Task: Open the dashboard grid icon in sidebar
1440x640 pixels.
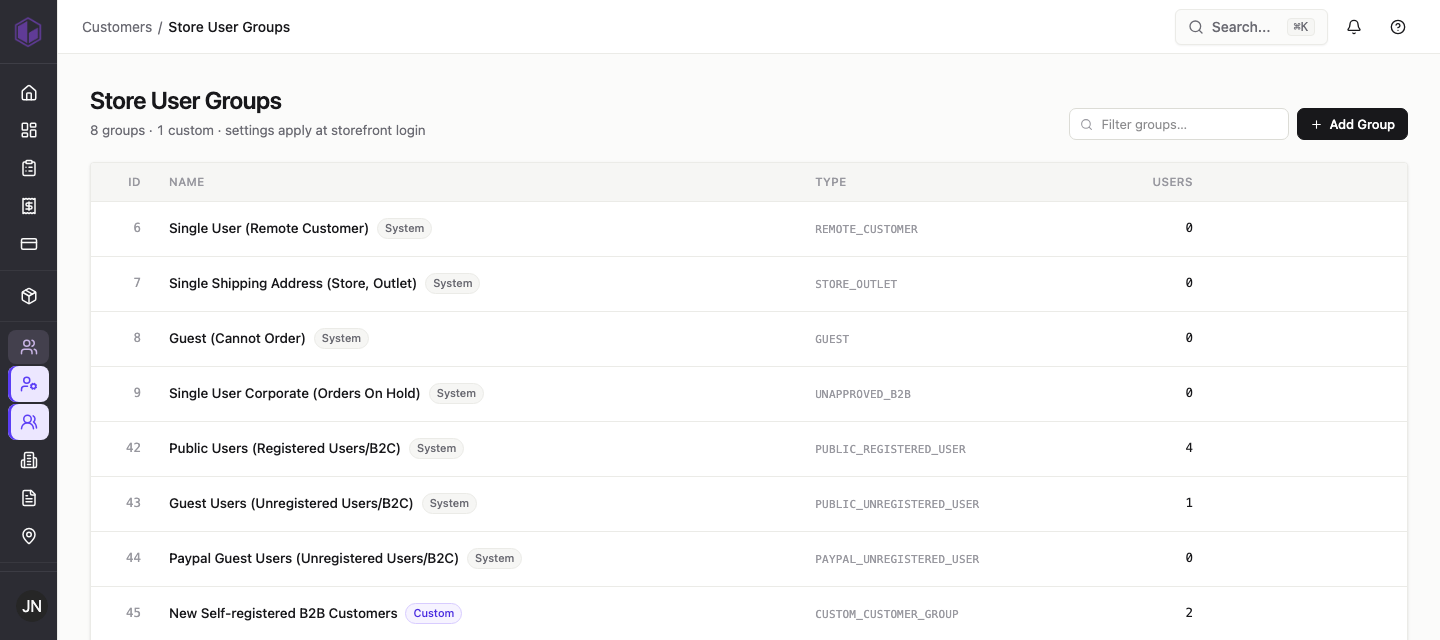Action: tap(29, 130)
